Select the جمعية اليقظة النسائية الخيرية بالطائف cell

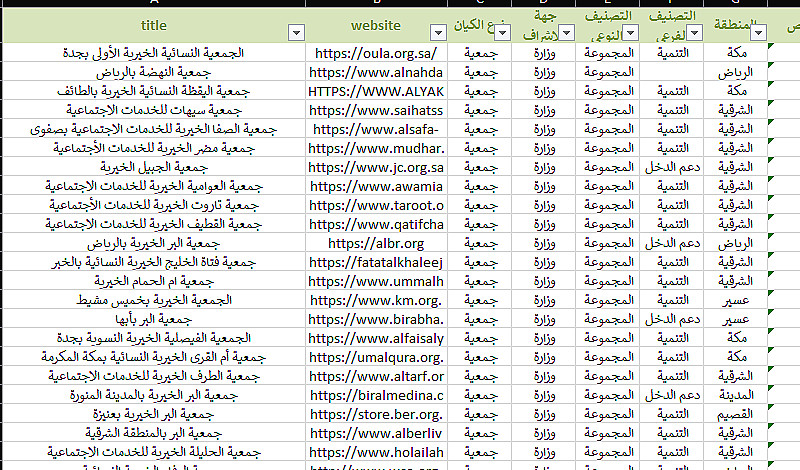154,91
